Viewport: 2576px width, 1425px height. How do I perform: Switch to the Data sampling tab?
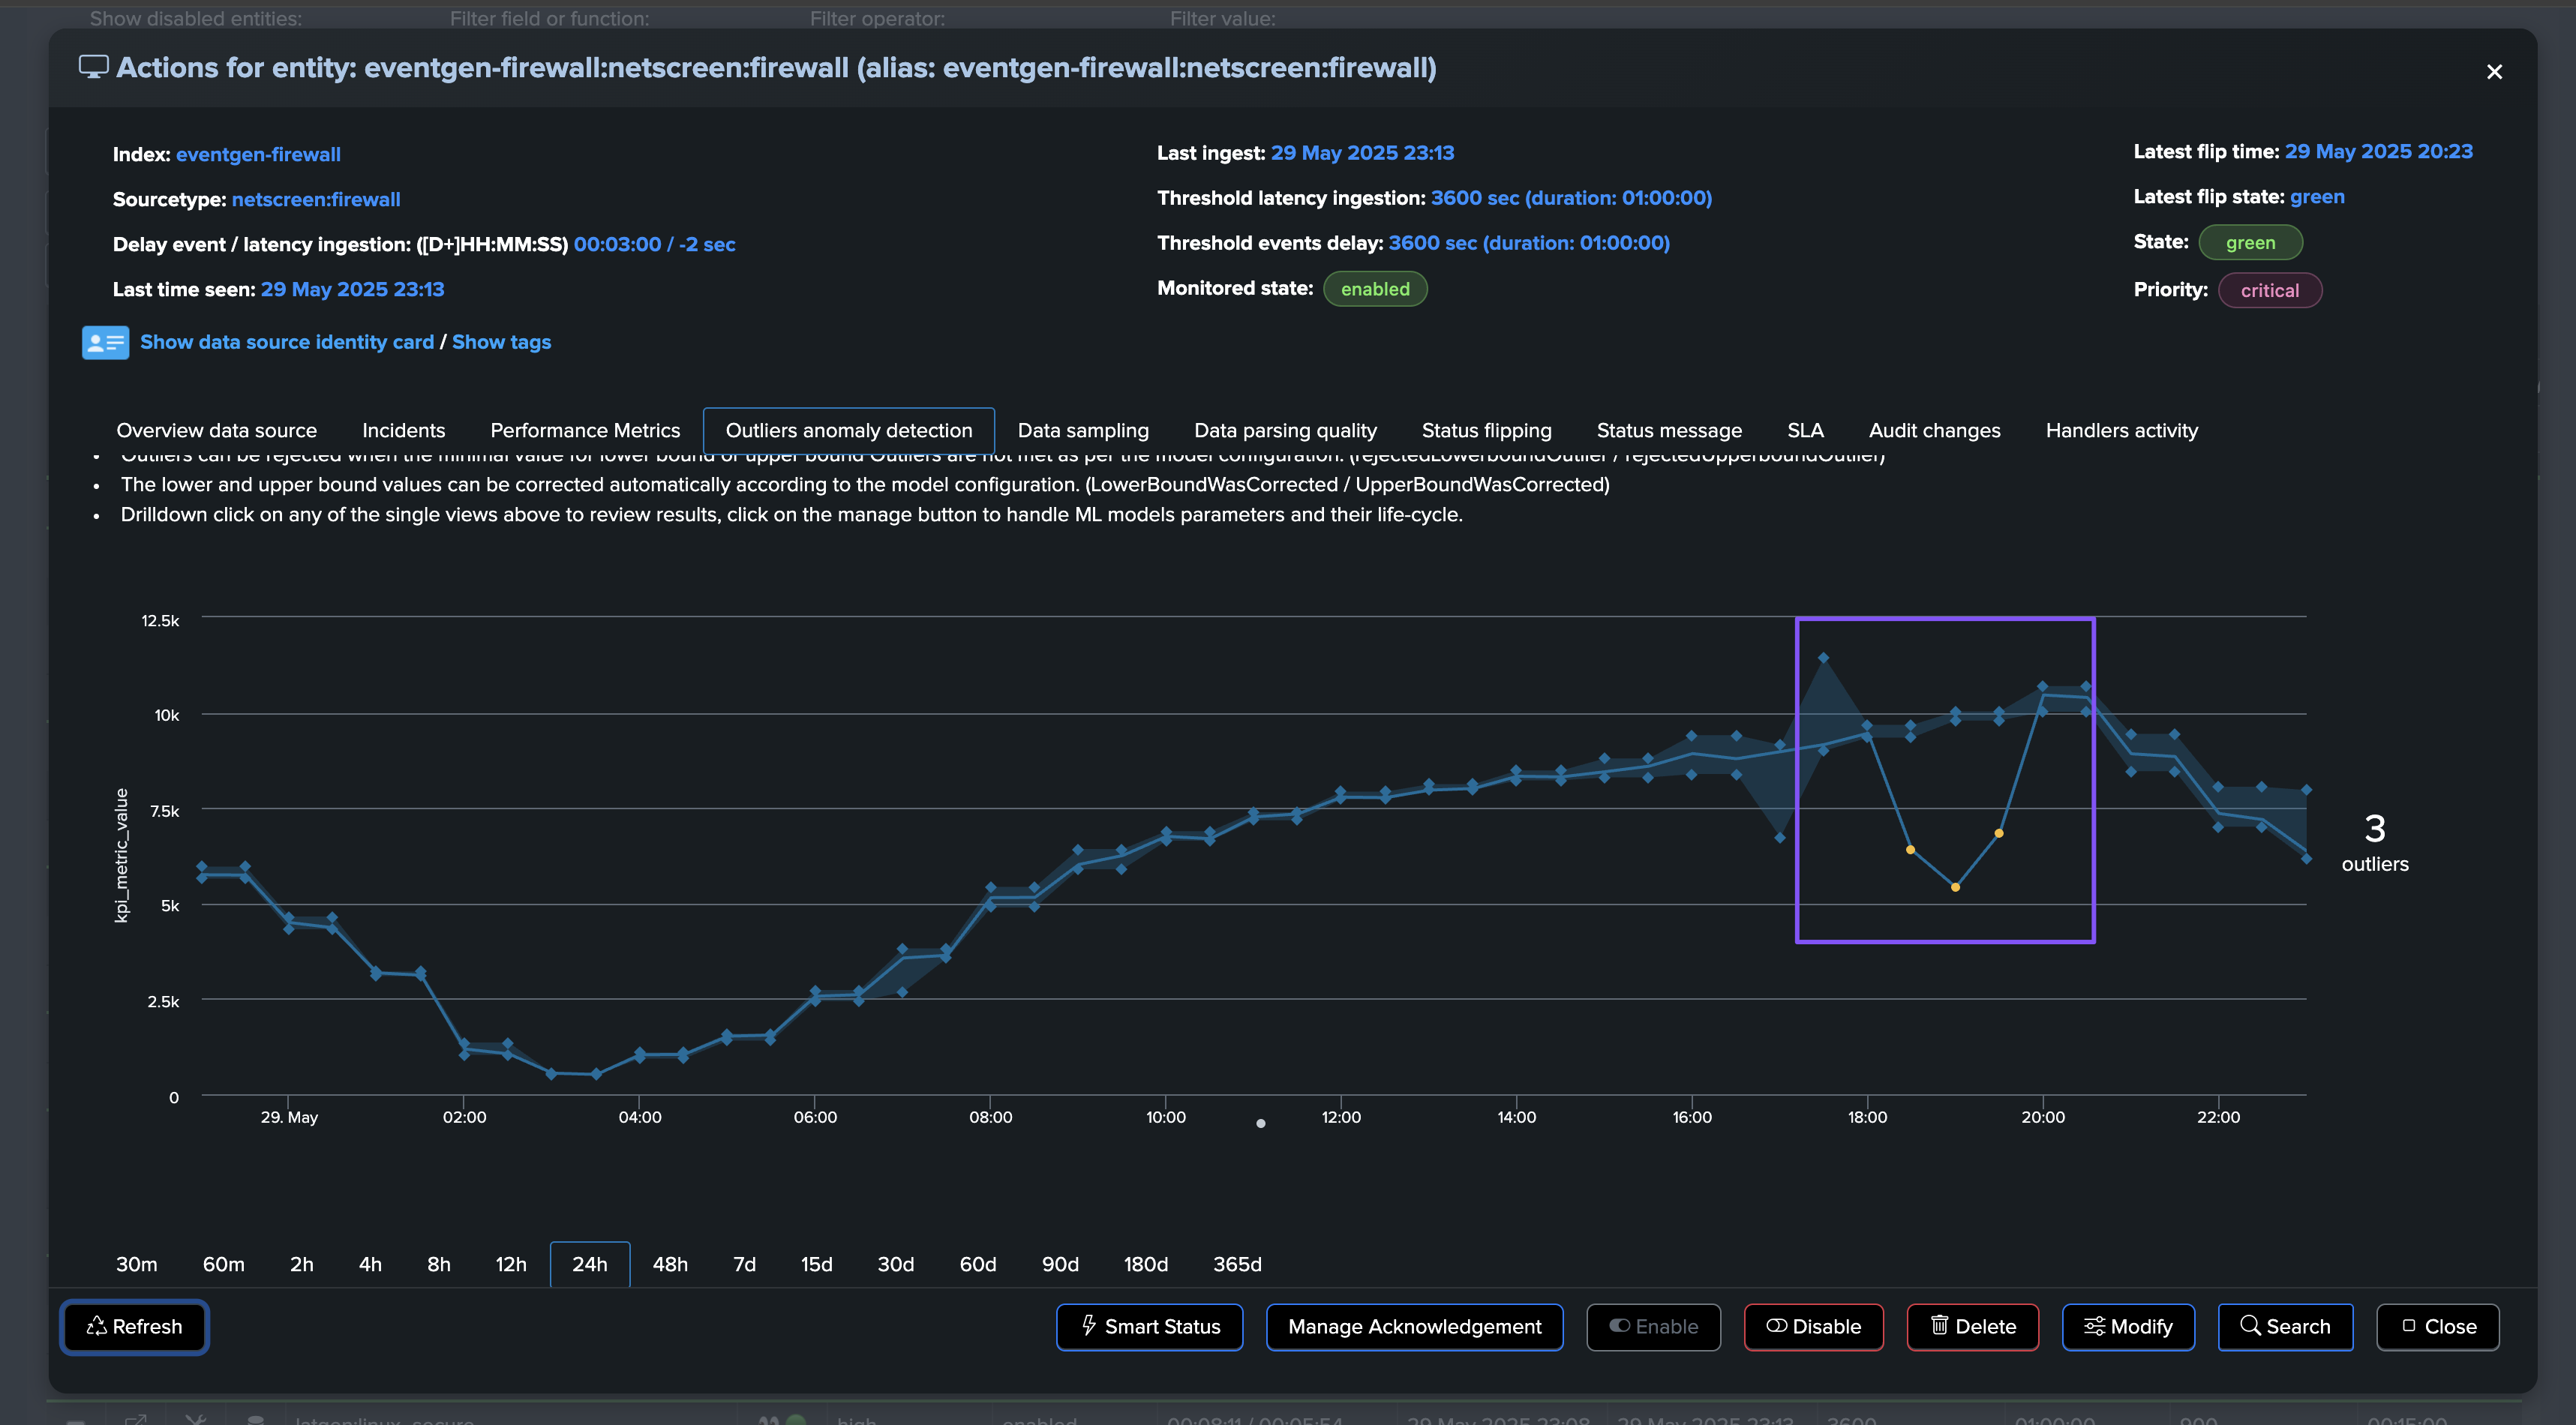point(1082,430)
